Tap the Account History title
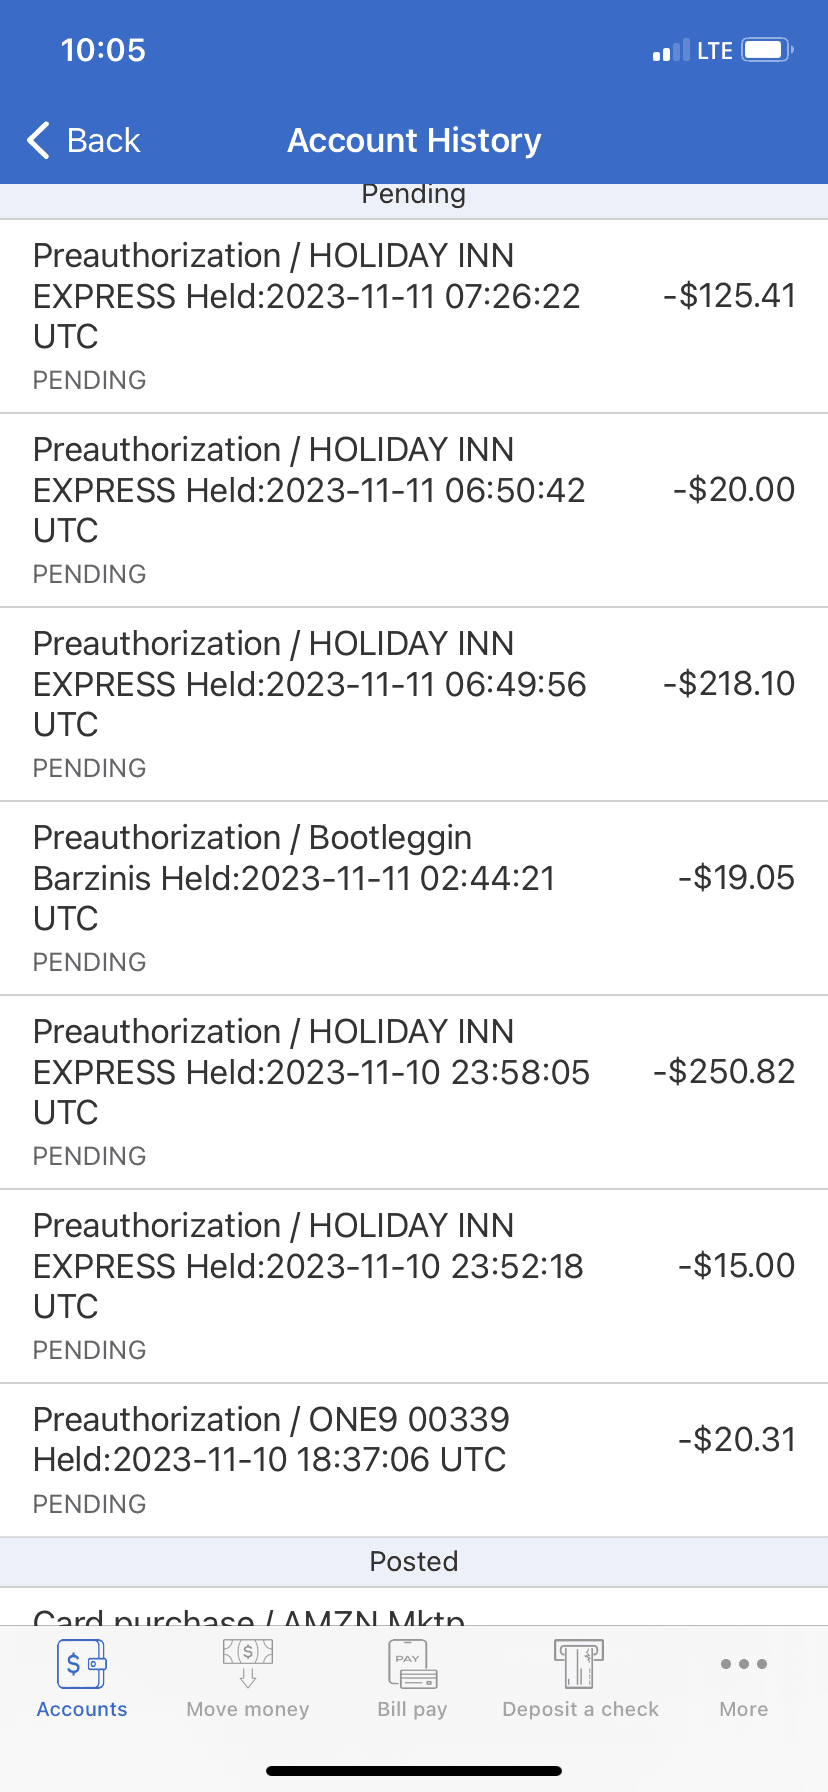 pyautogui.click(x=414, y=141)
